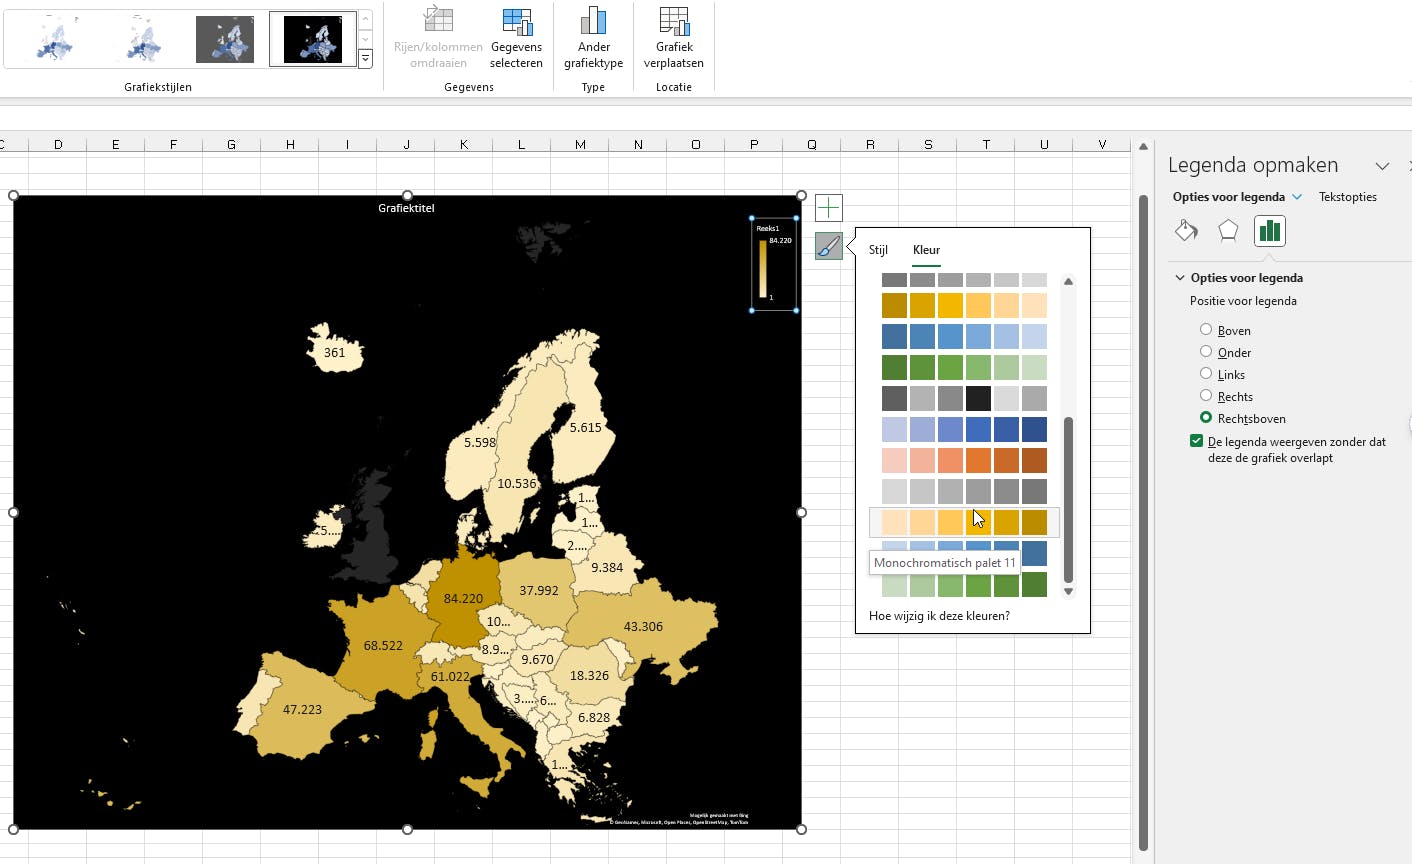The height and width of the screenshot is (864, 1412).
Task: Expand the Grafiekstijlen gallery more arrow
Action: click(365, 60)
